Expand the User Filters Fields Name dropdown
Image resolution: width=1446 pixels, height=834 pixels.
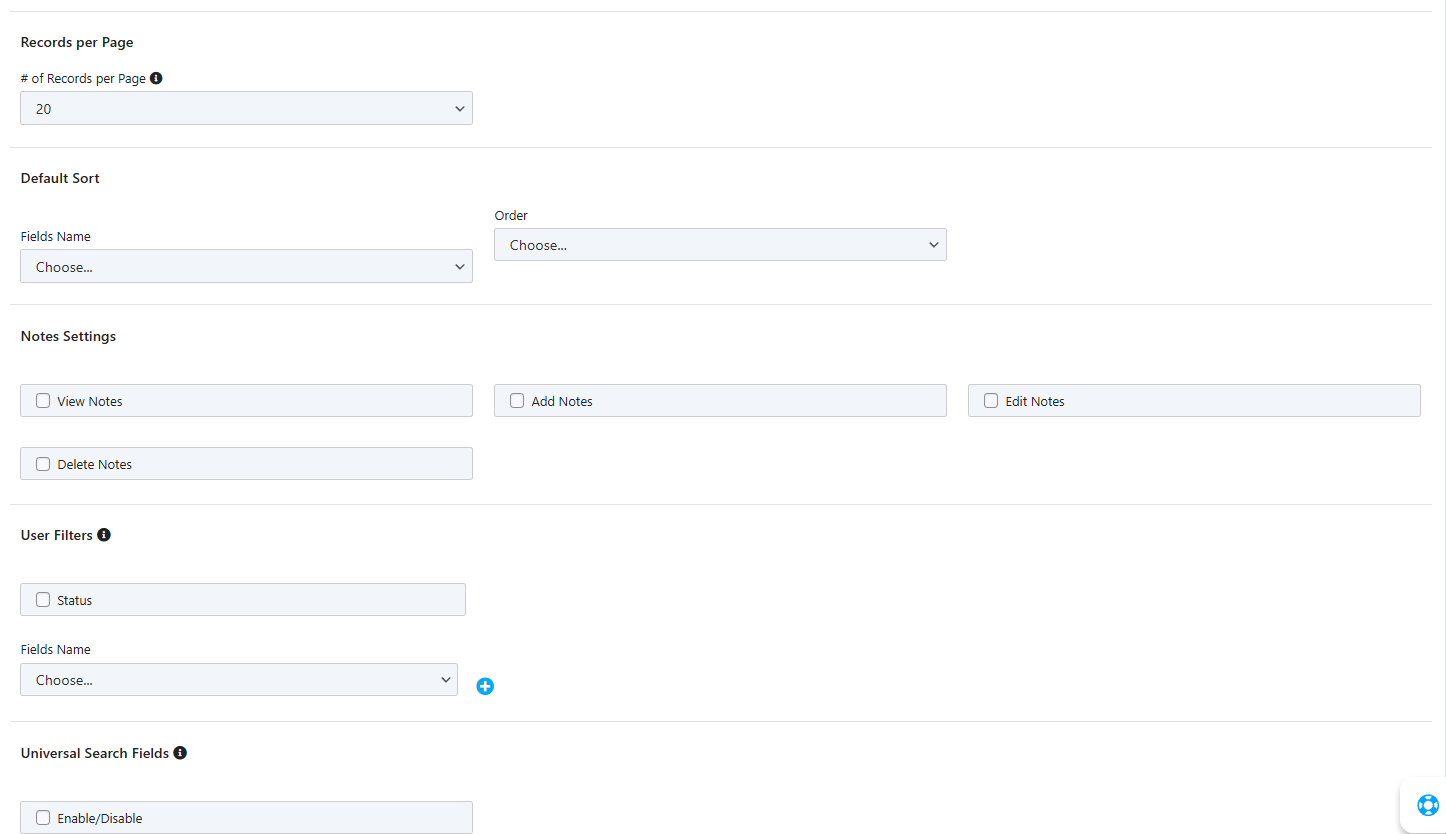pyautogui.click(x=238, y=680)
